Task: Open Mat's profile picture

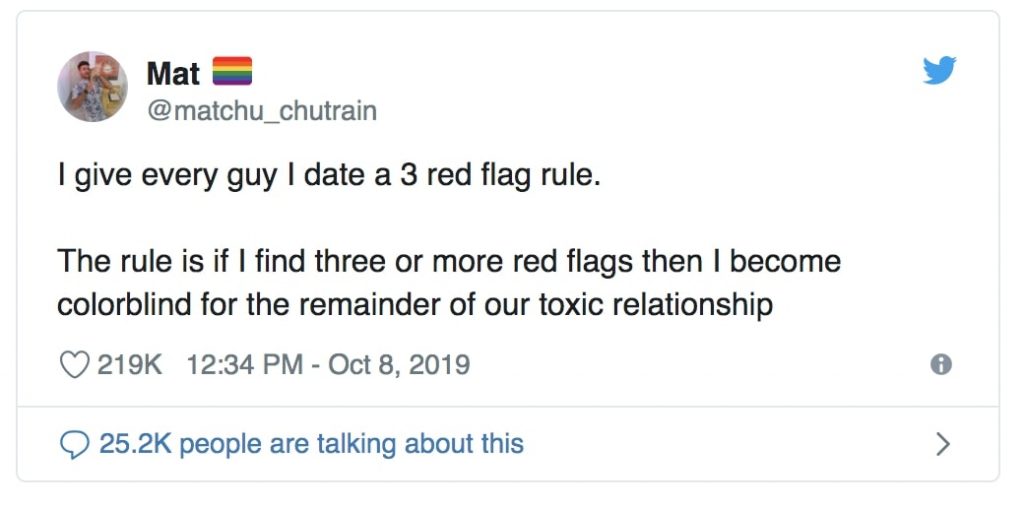Action: 92,87
